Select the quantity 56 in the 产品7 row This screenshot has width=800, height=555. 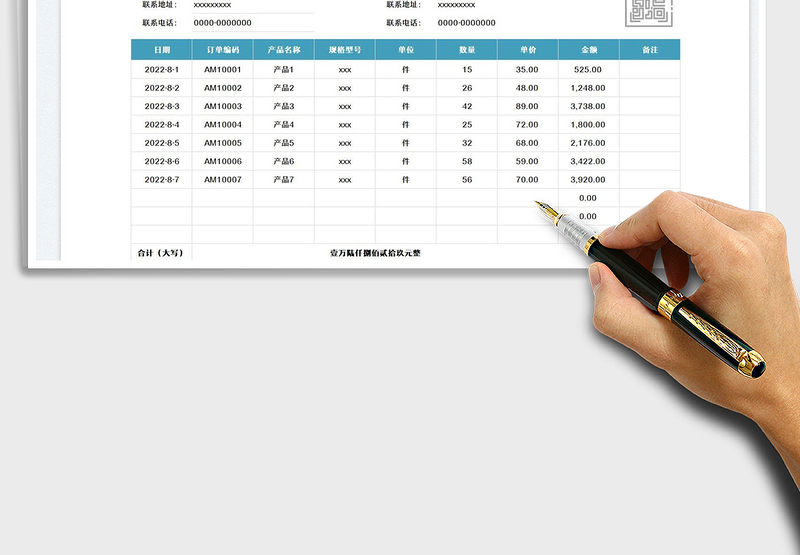pyautogui.click(x=467, y=180)
